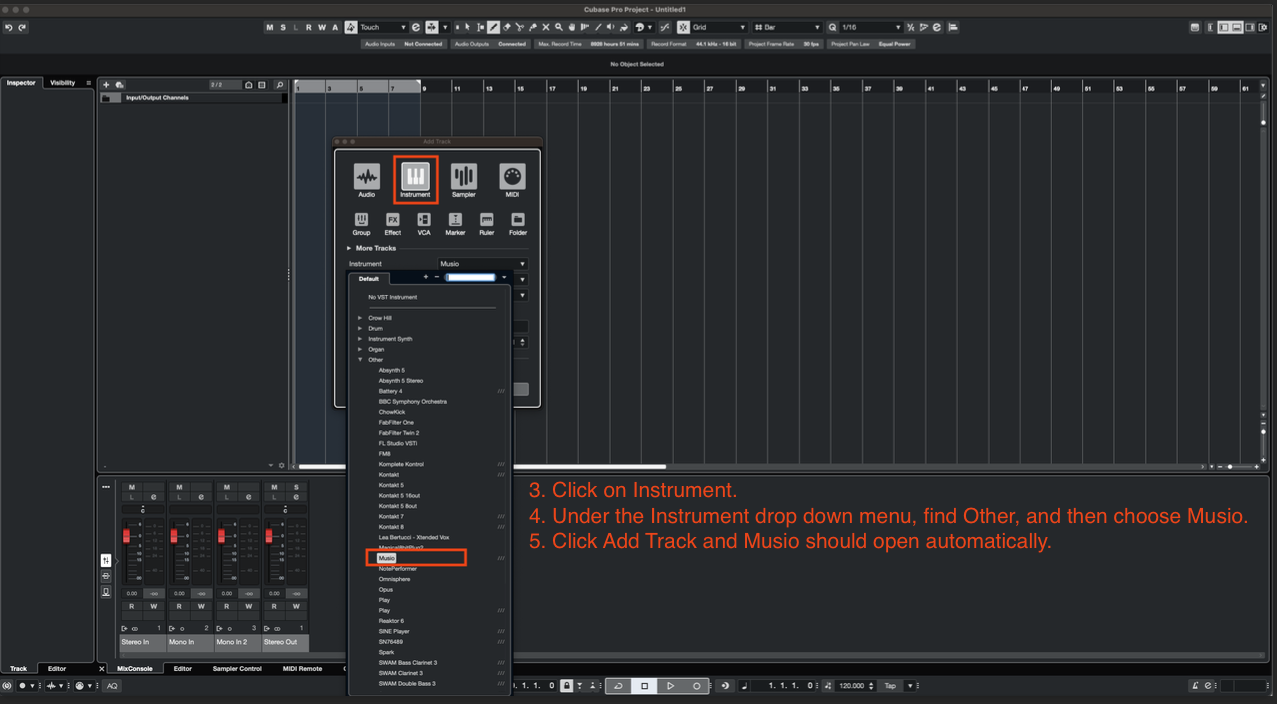Viewport: 1277px width, 704px height.
Task: Select the Zoom magnifier tool
Action: click(559, 28)
